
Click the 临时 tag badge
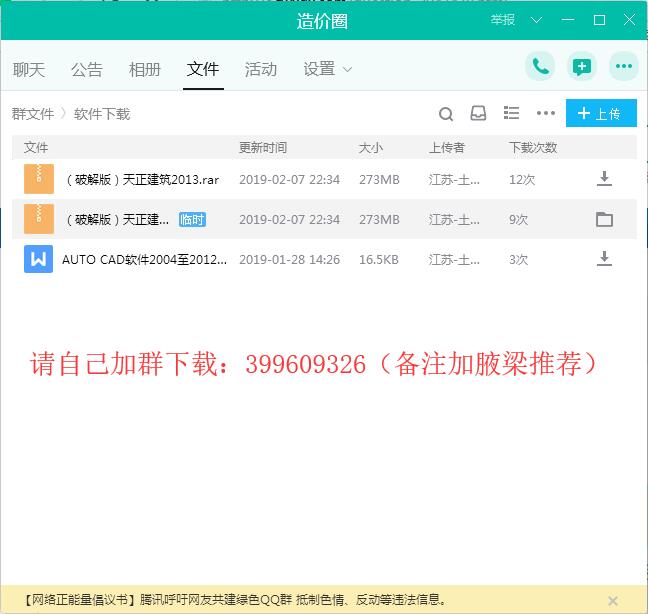tap(192, 219)
